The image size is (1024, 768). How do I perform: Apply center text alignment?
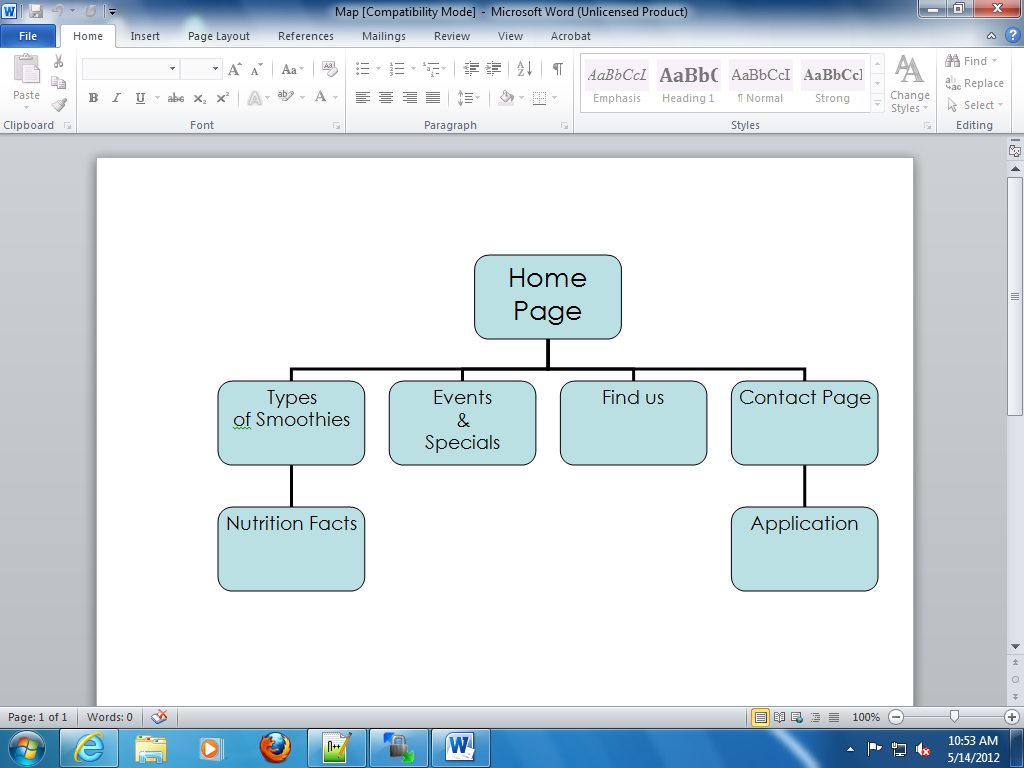coord(387,98)
